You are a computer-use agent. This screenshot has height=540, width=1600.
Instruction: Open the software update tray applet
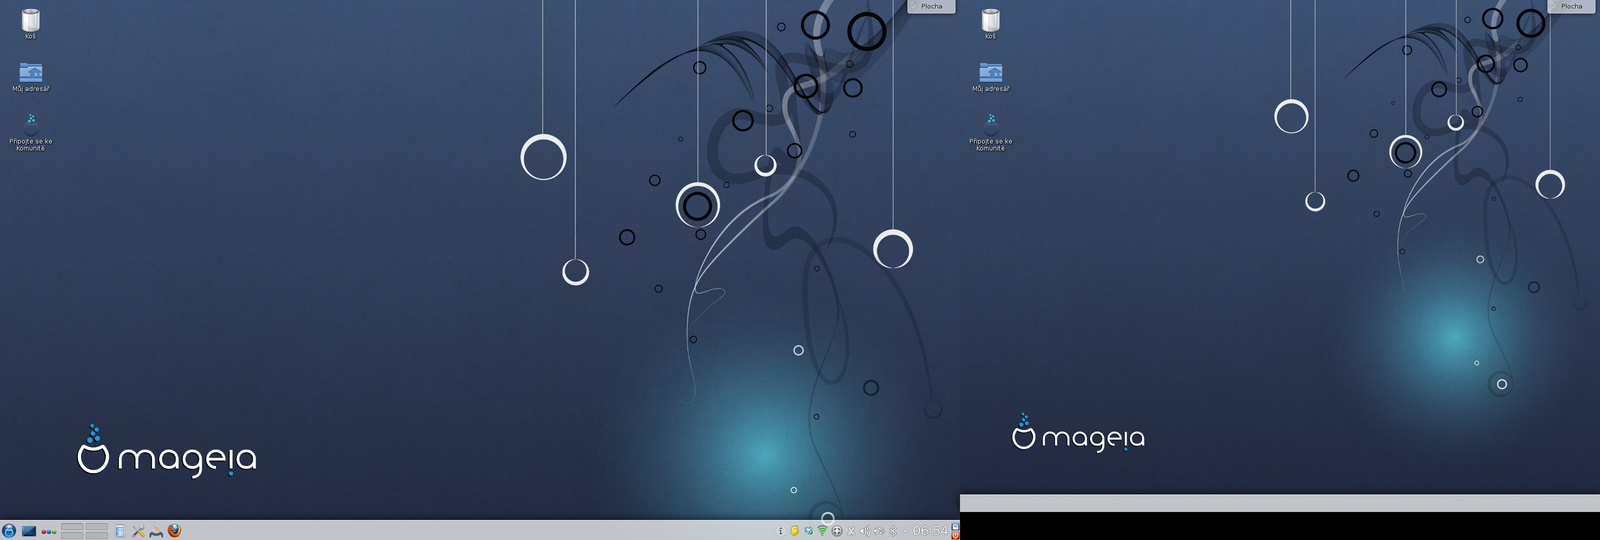coord(808,531)
